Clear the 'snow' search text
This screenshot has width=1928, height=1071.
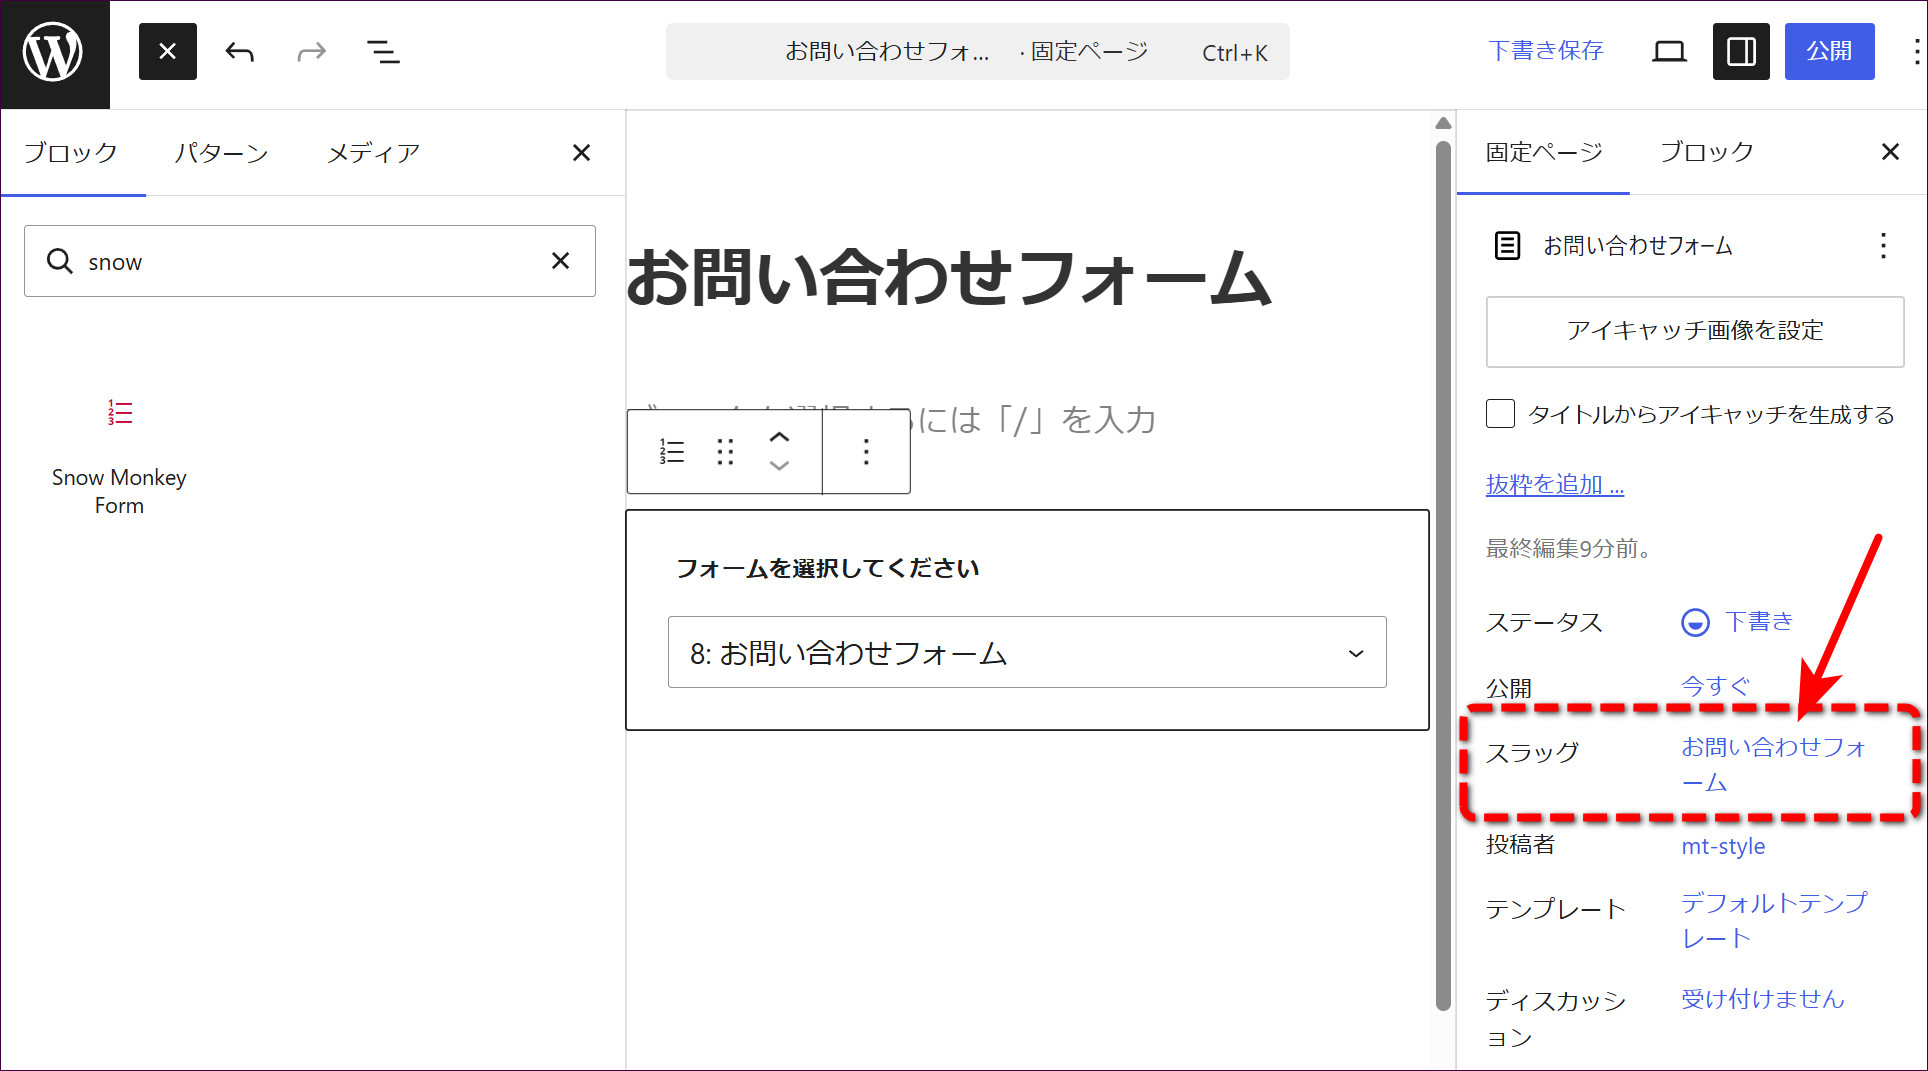pyautogui.click(x=561, y=261)
